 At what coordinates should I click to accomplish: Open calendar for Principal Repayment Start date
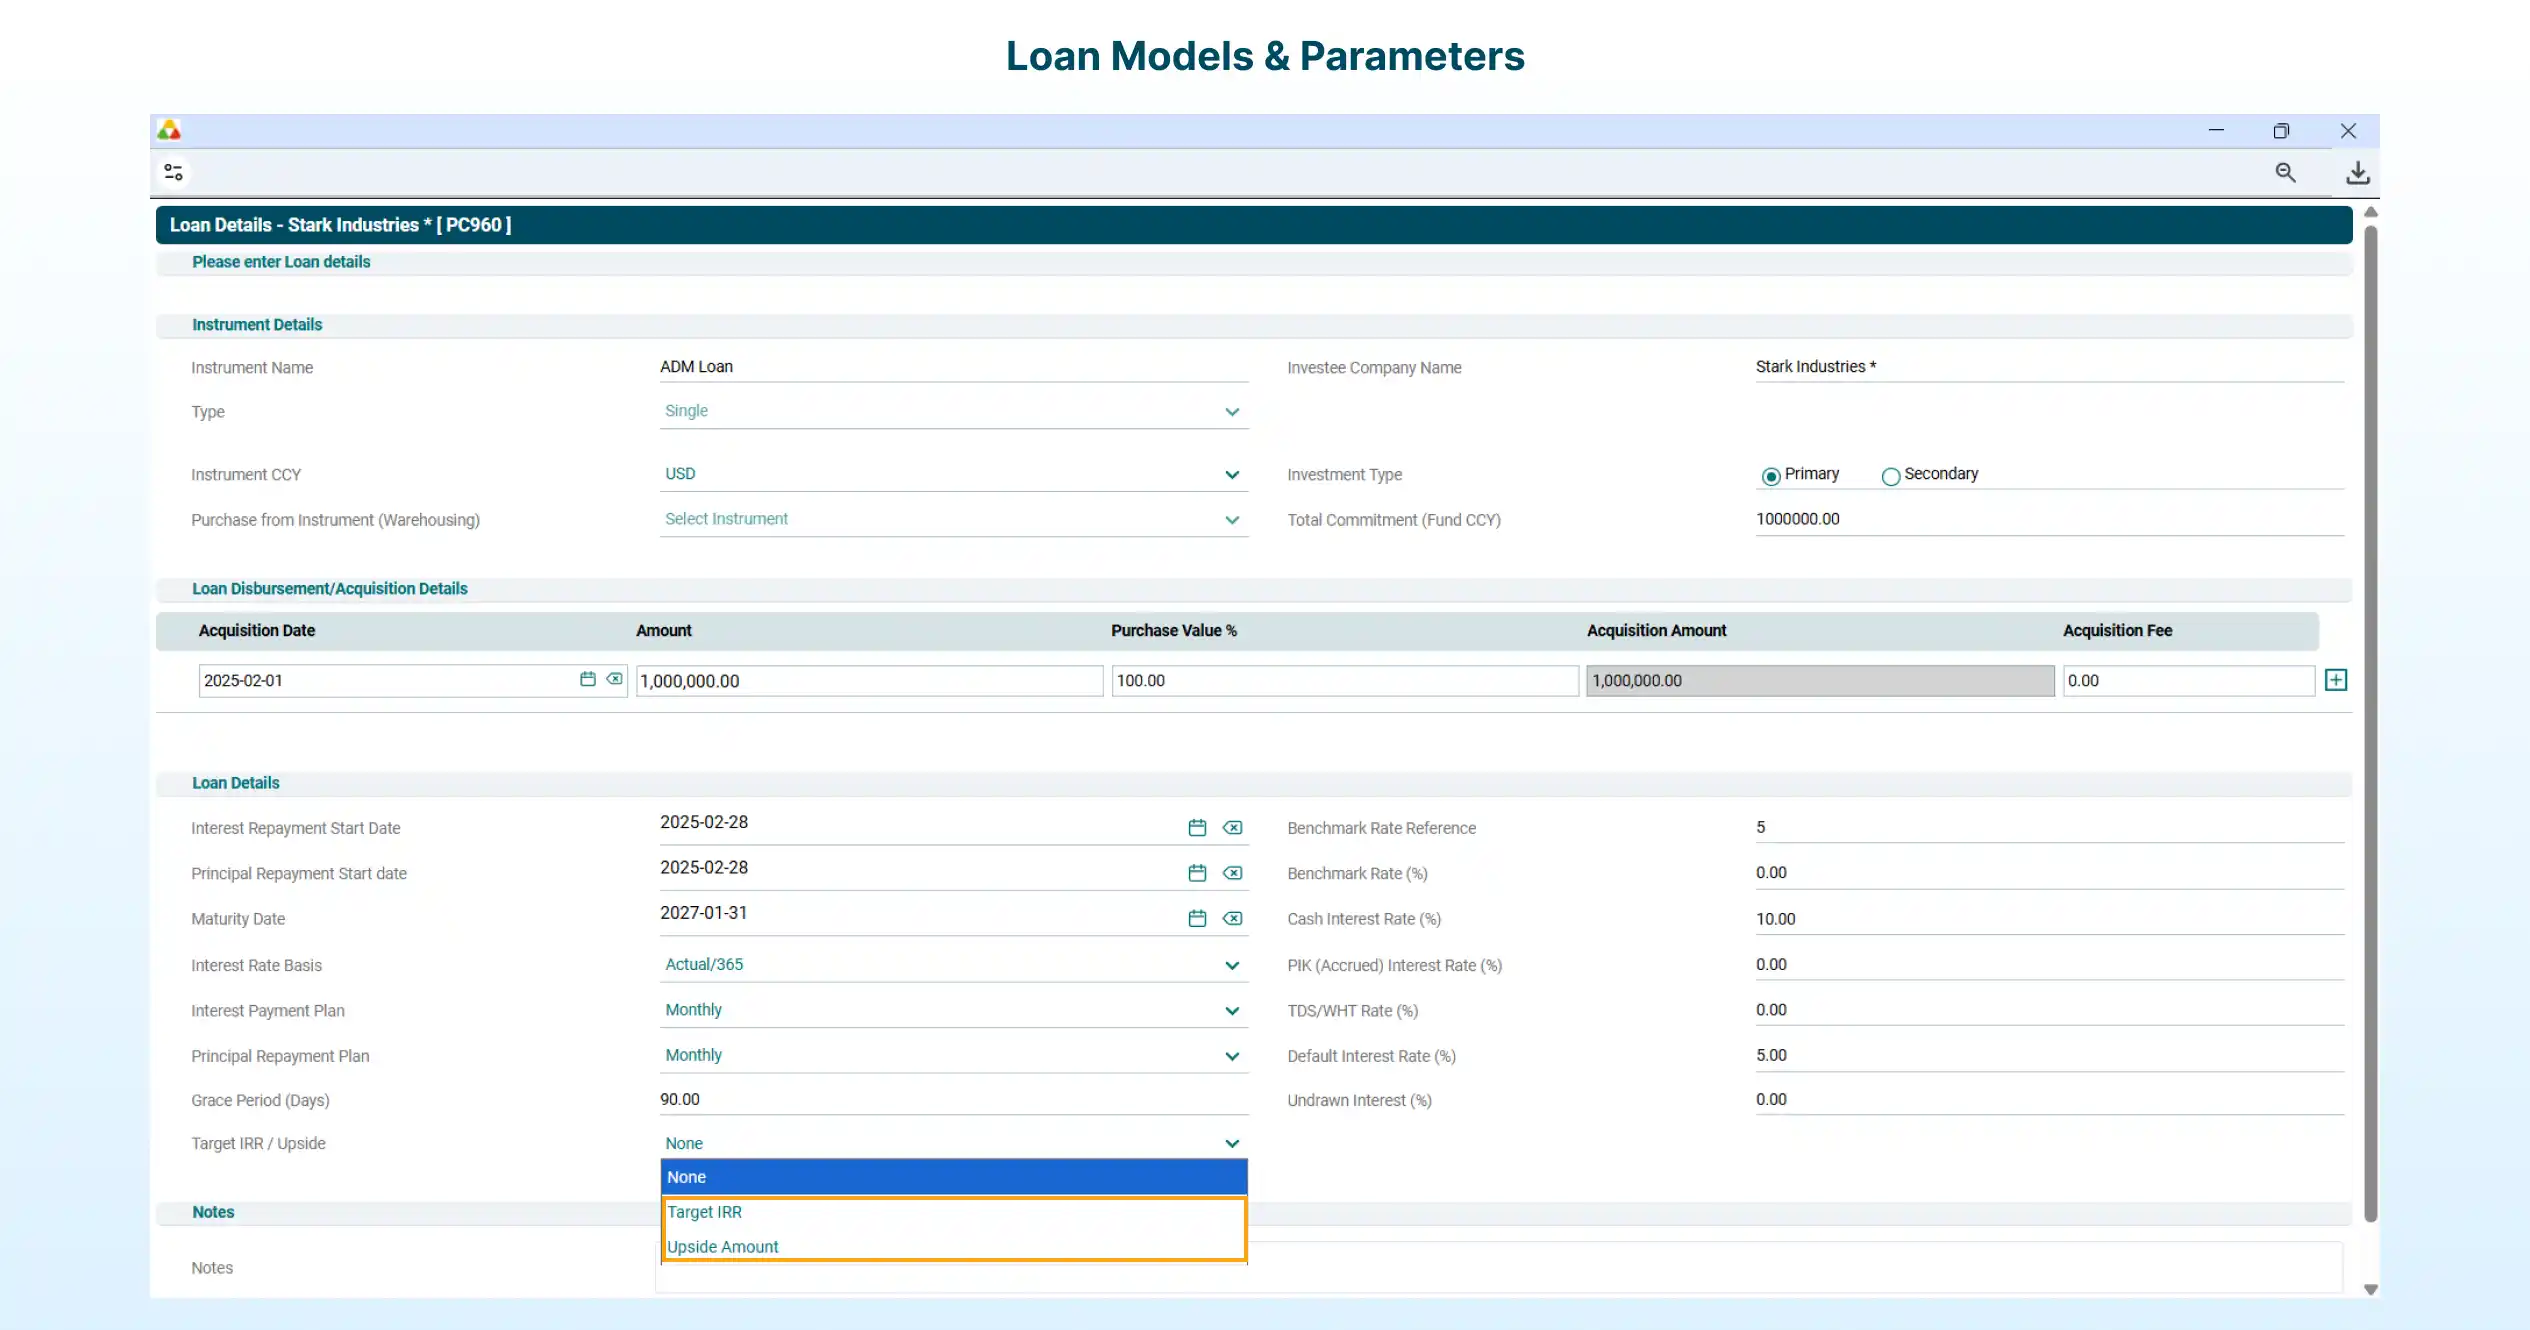tap(1197, 873)
